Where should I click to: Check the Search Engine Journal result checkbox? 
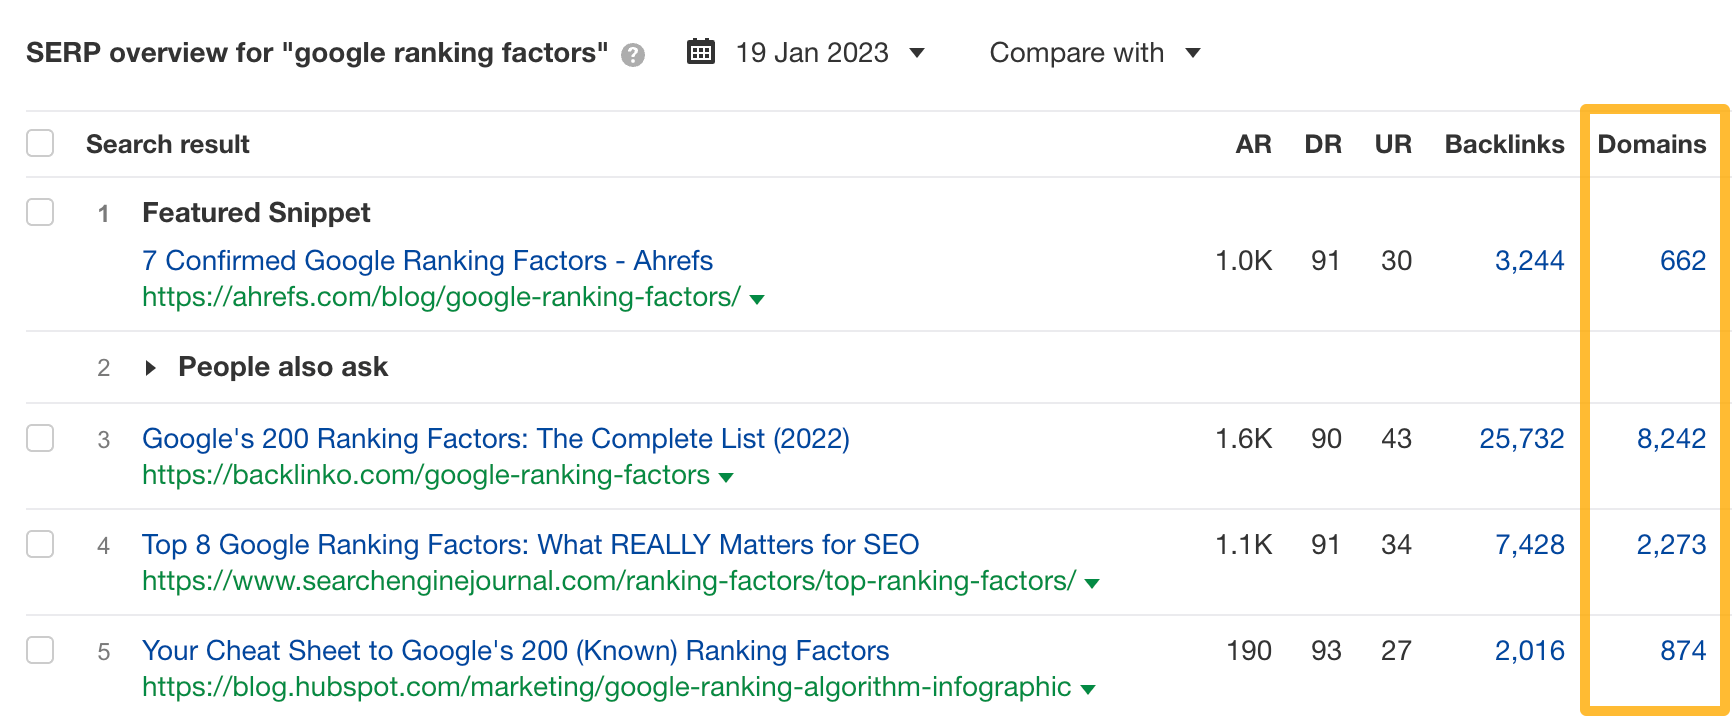40,544
